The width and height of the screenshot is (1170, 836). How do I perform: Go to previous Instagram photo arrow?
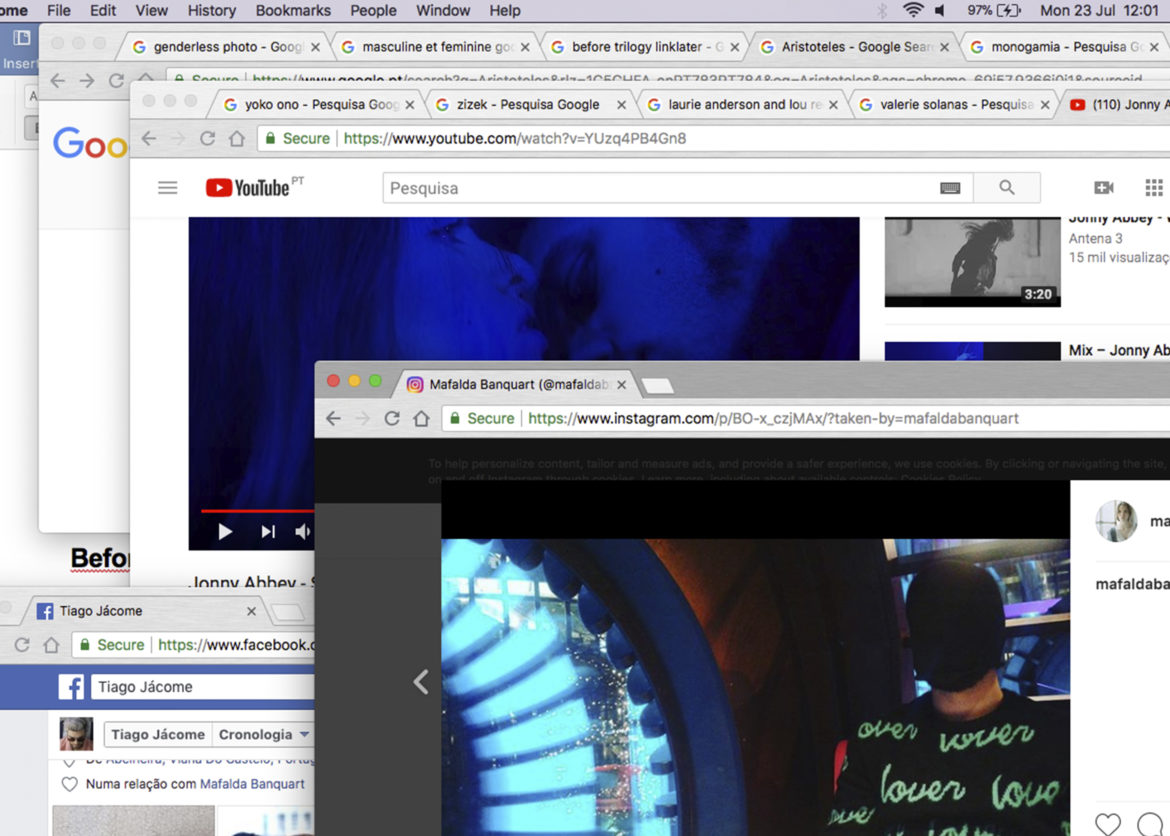421,682
